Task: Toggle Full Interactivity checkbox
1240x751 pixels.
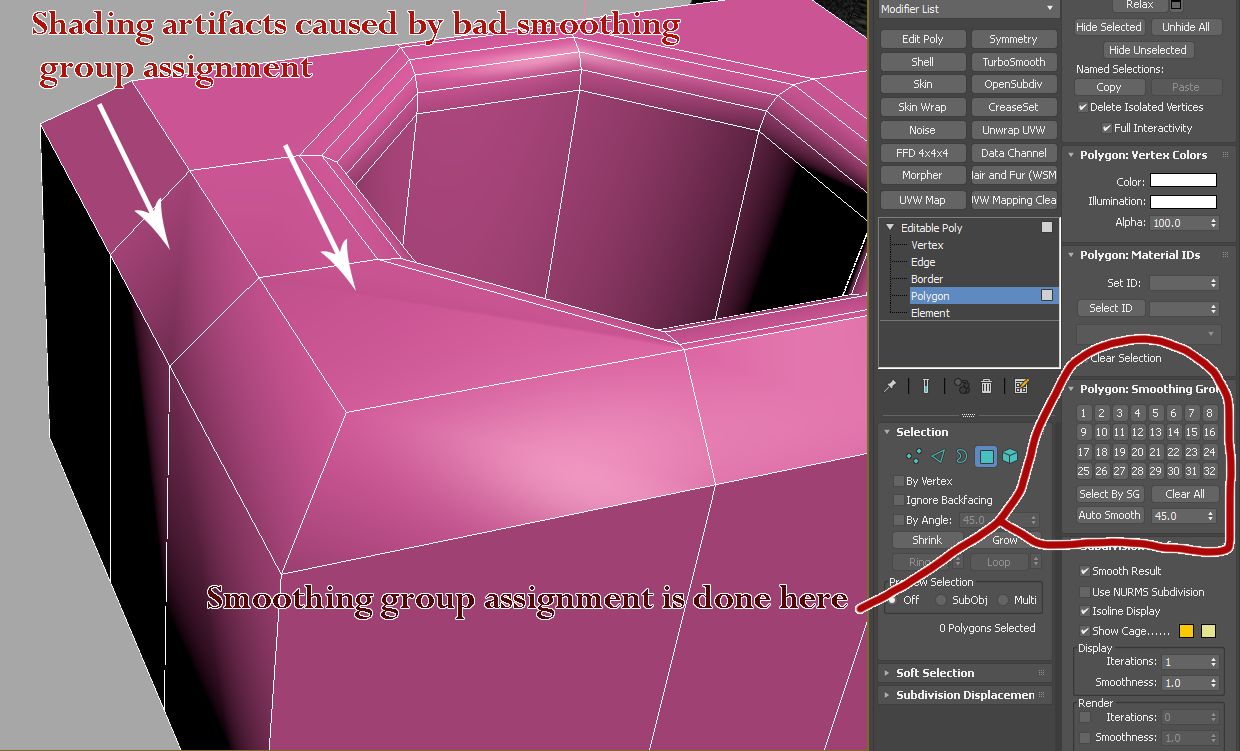Action: tap(1107, 128)
